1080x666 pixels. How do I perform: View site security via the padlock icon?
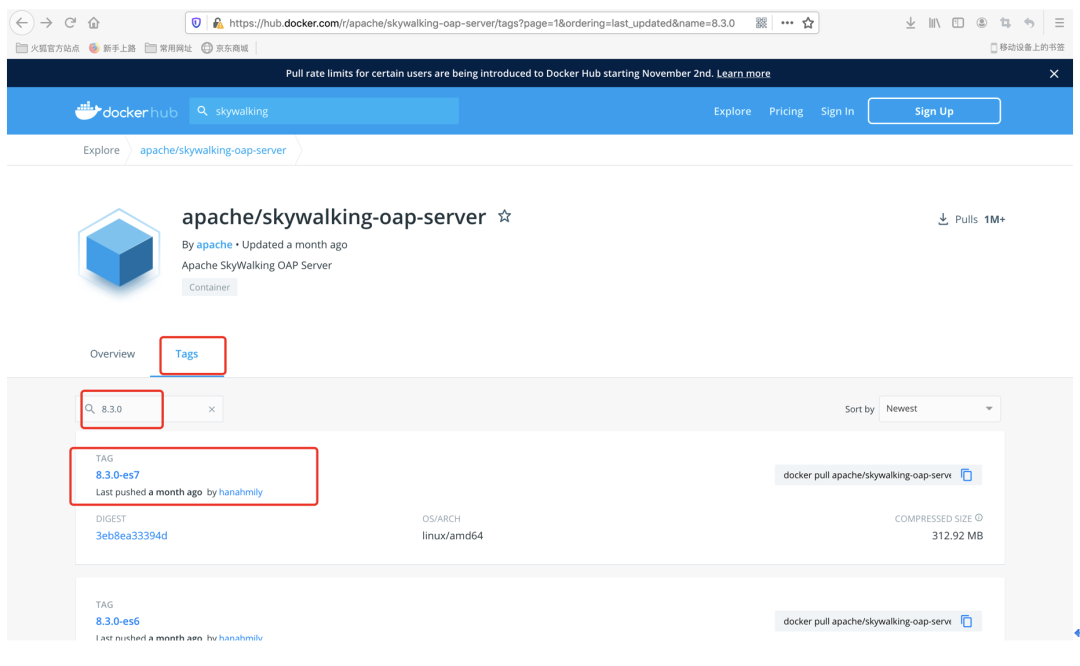[218, 23]
